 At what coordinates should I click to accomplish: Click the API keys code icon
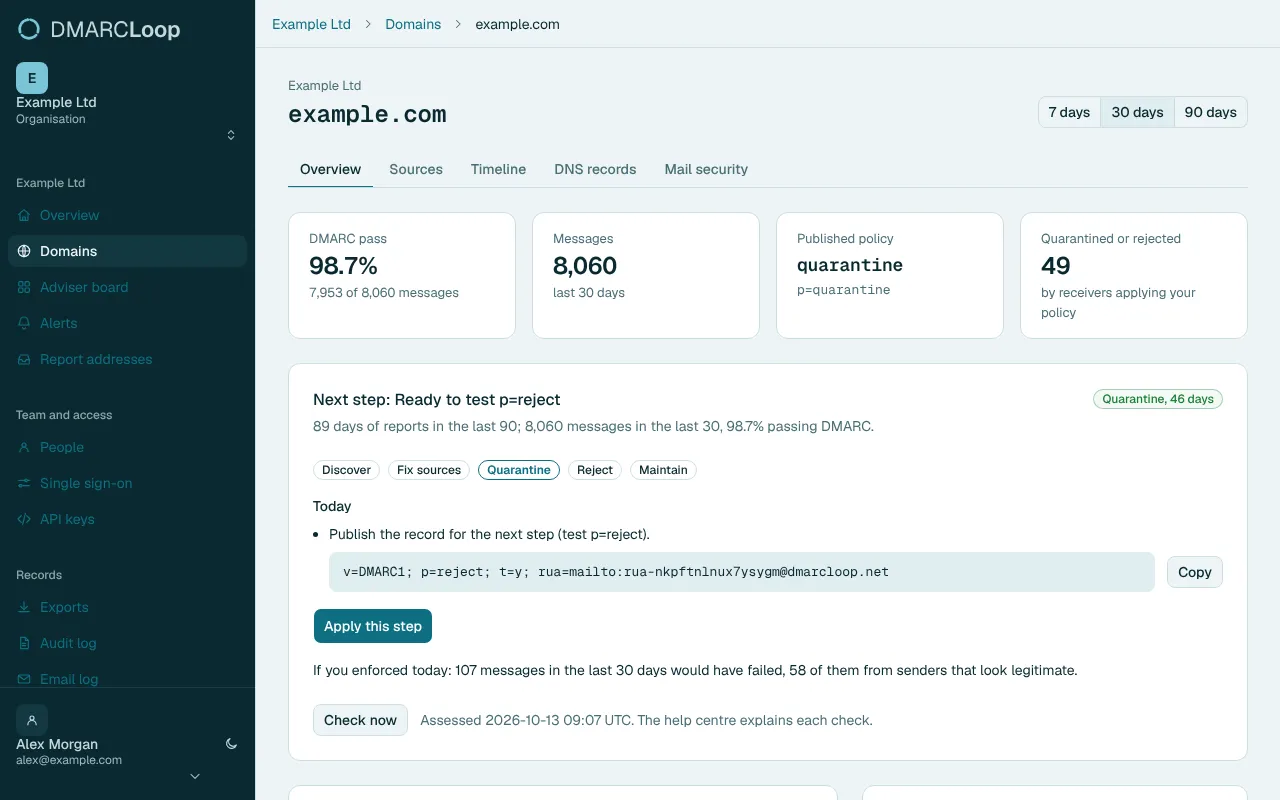click(24, 519)
